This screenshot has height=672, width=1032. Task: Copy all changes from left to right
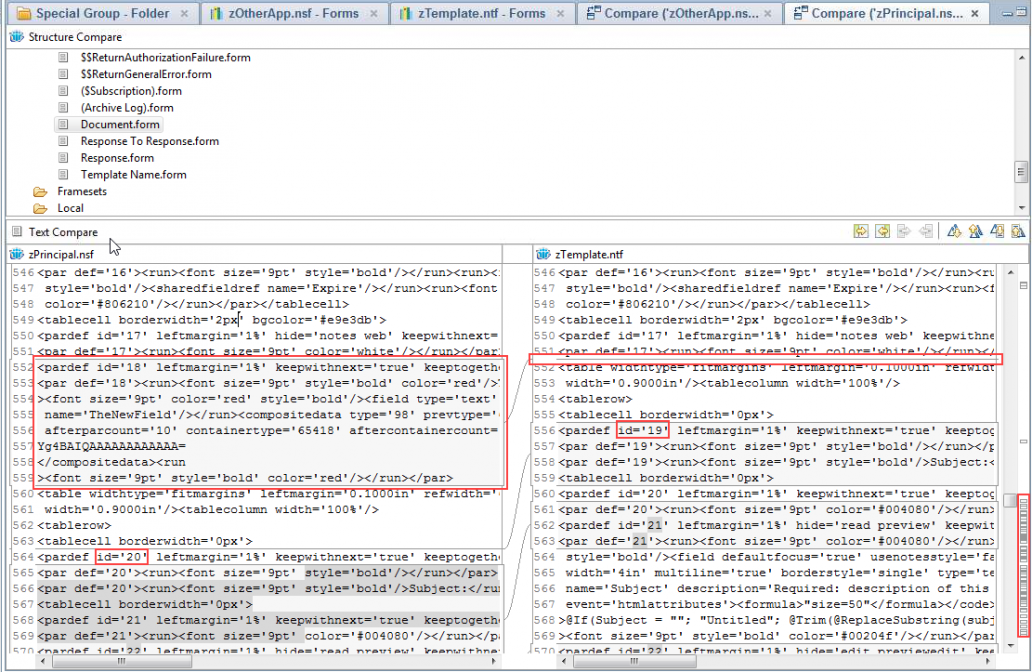(x=861, y=231)
